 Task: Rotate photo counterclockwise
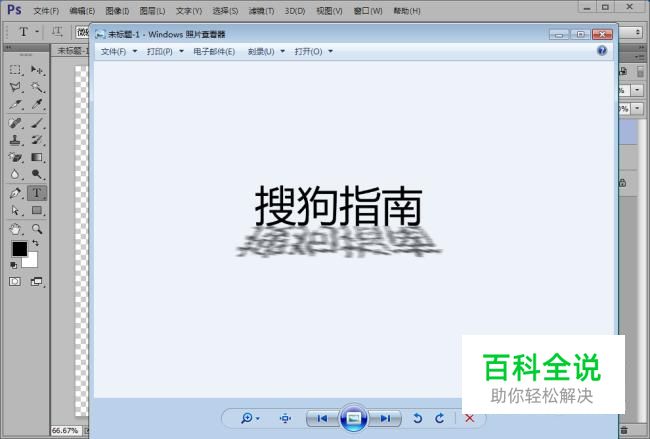(x=417, y=418)
